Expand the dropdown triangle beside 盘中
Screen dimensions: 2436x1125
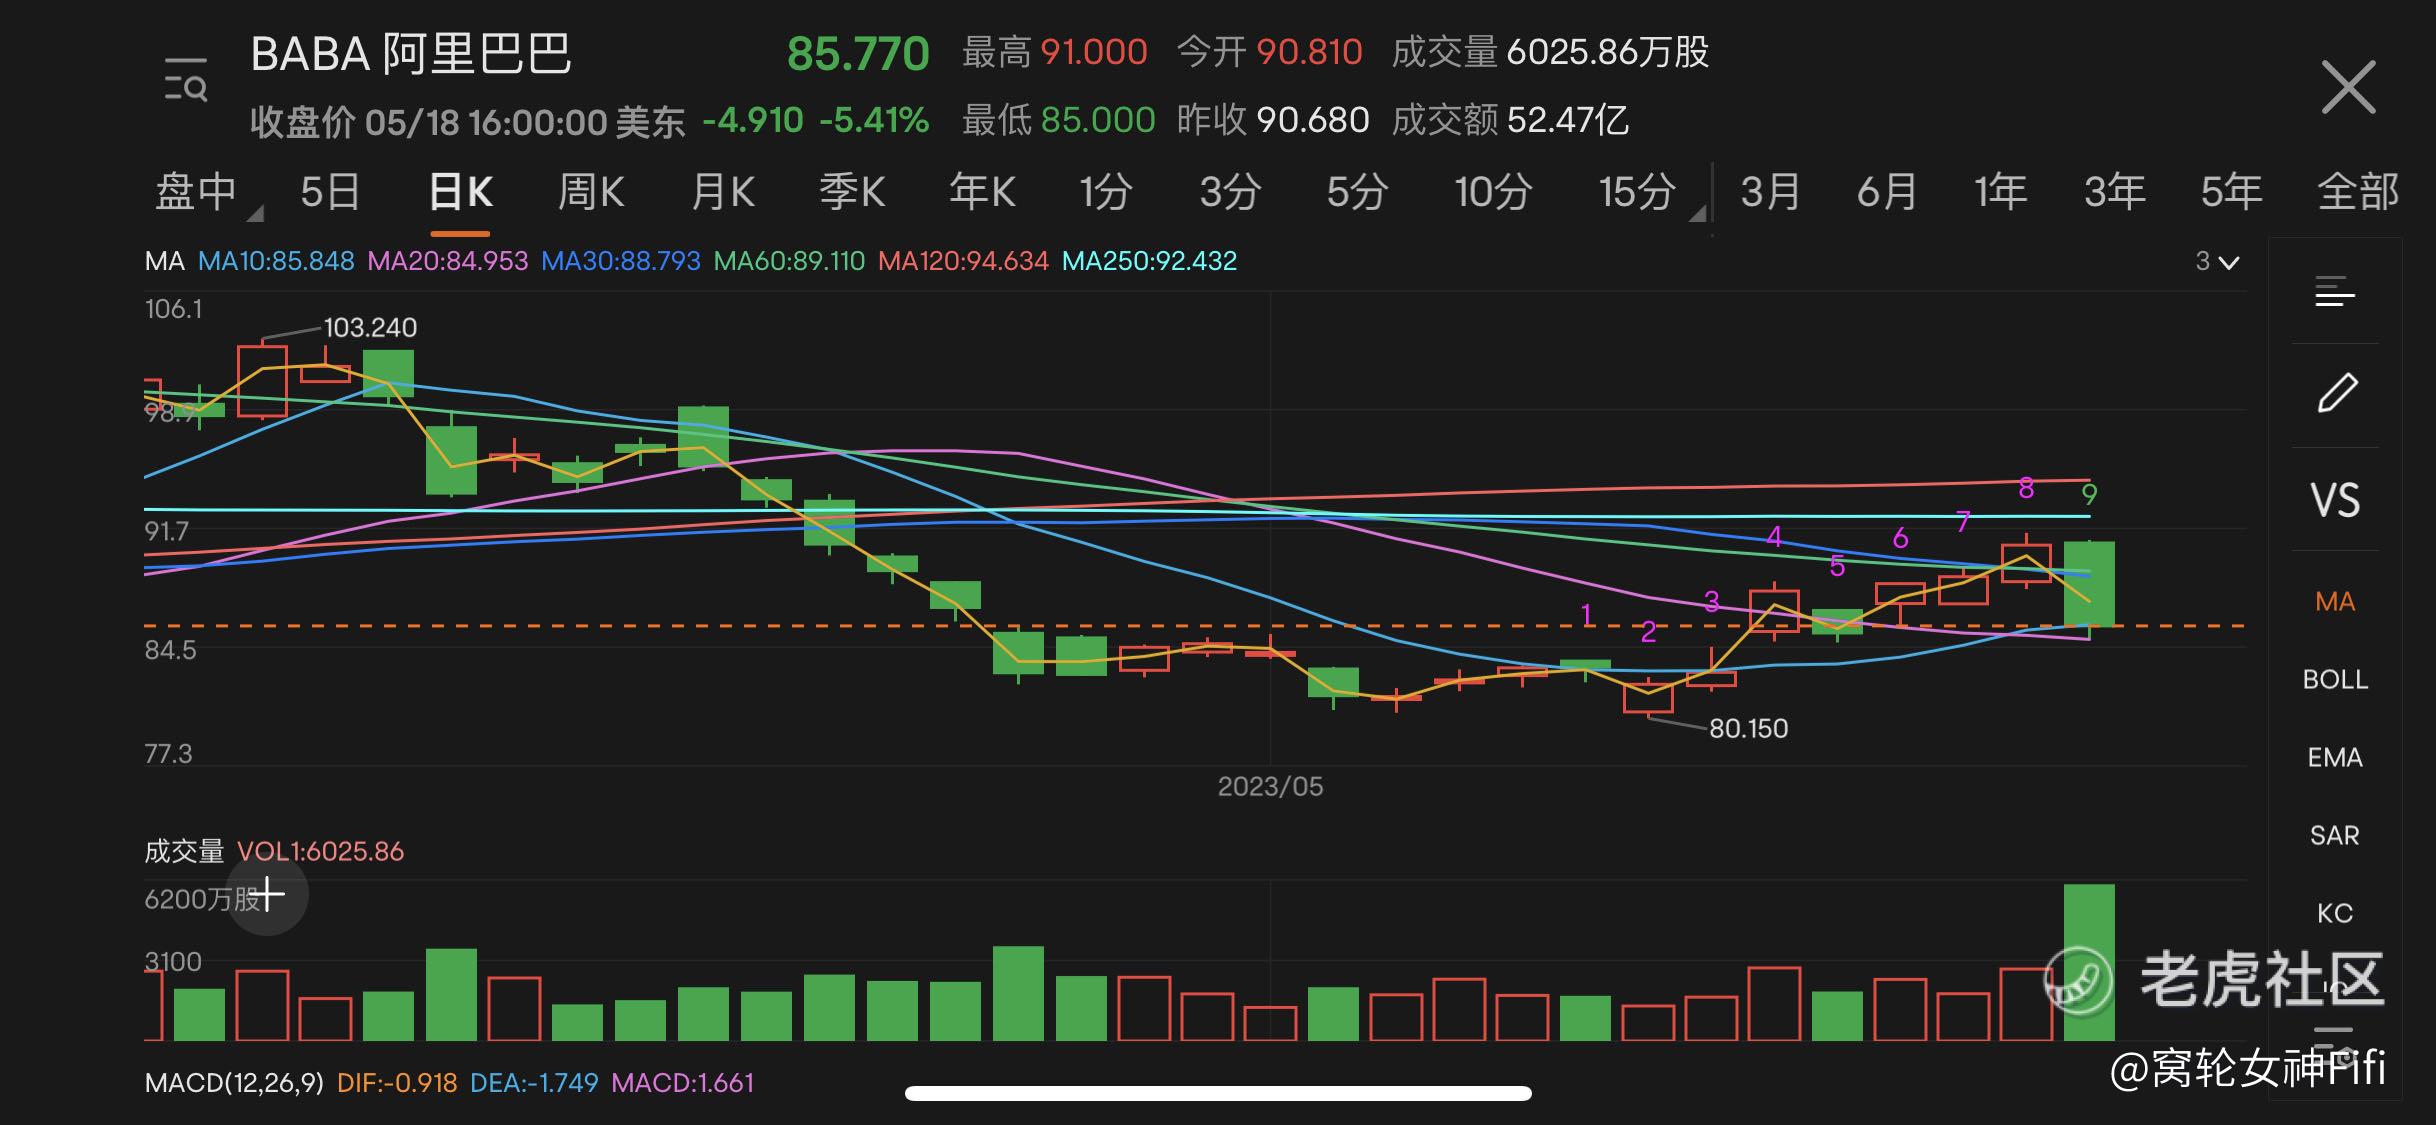point(254,212)
